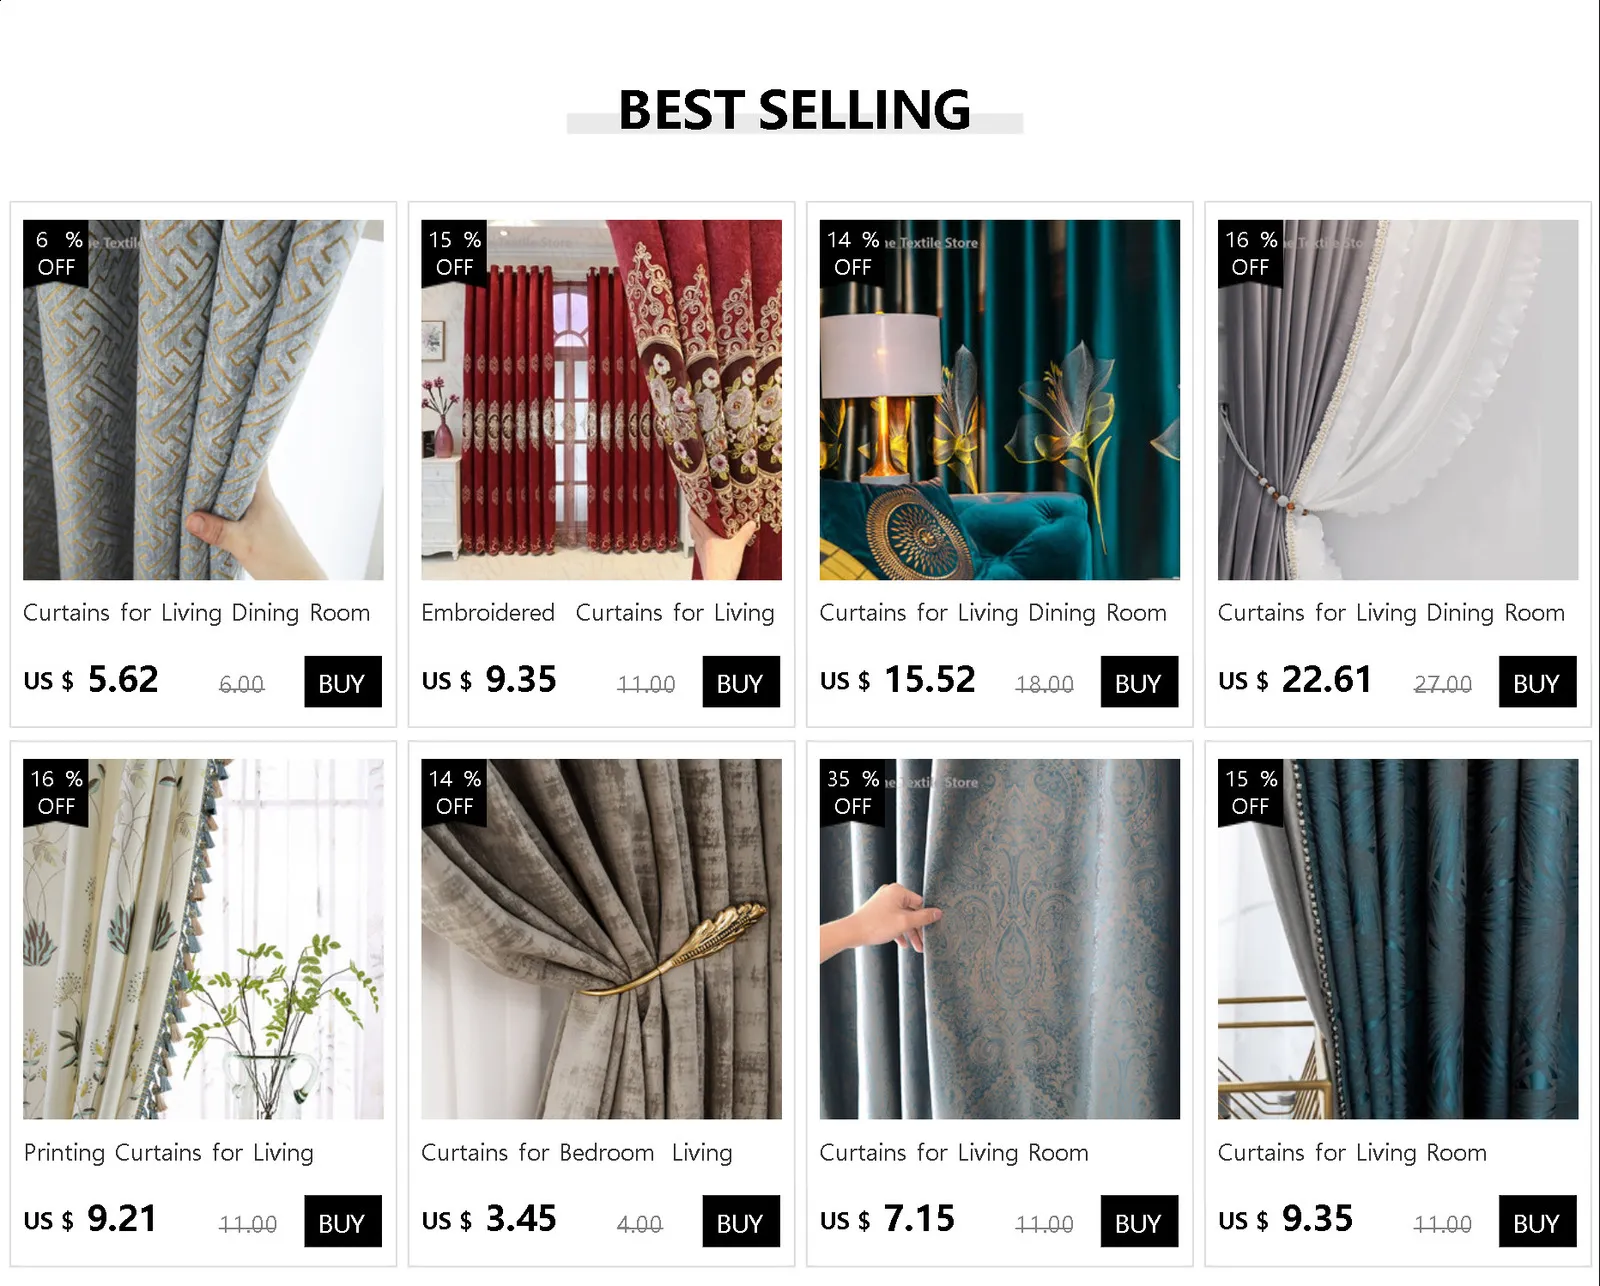This screenshot has width=1600, height=1286.
Task: Click BUY for the US $7.15 curtains
Action: coord(1139,1221)
